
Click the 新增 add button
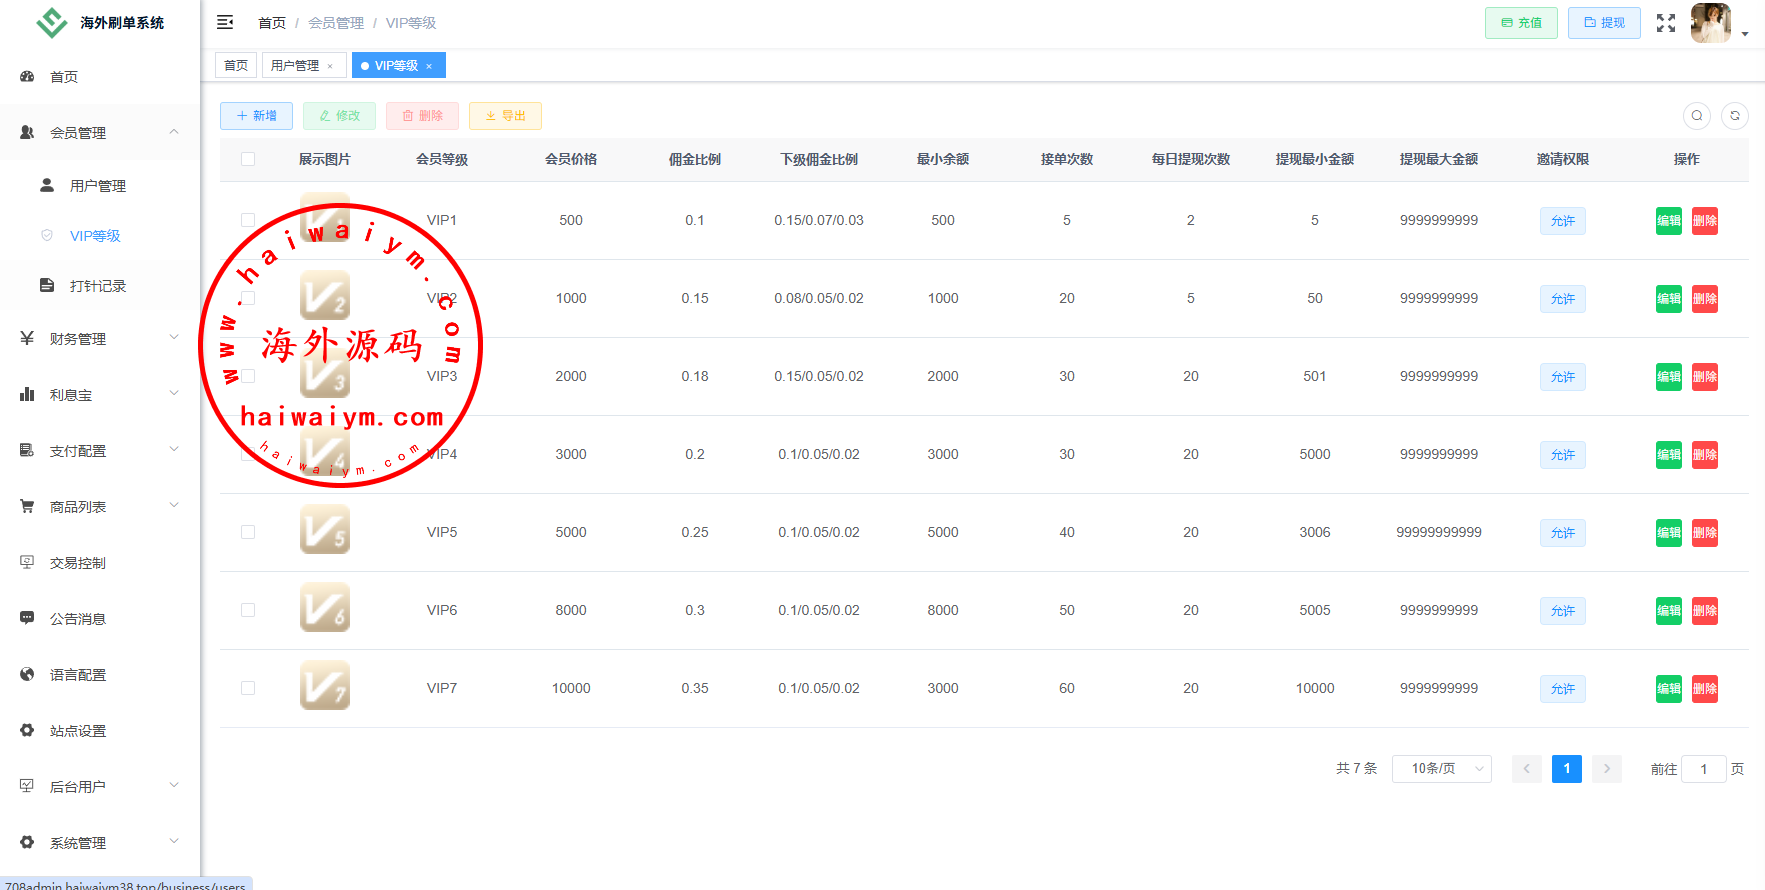pos(256,116)
